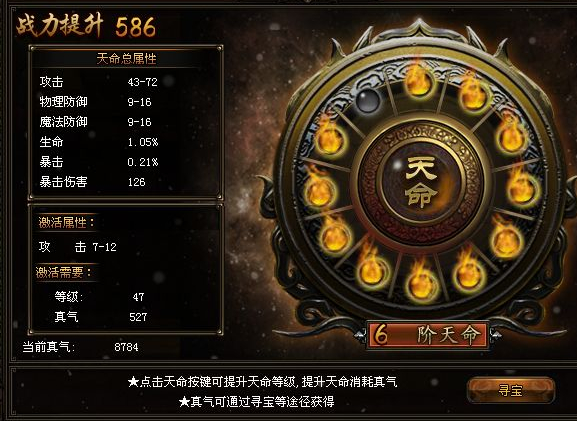The height and width of the screenshot is (421, 577).
Task: Click the 暴击伤害 126 attribute row
Action: click(x=93, y=182)
